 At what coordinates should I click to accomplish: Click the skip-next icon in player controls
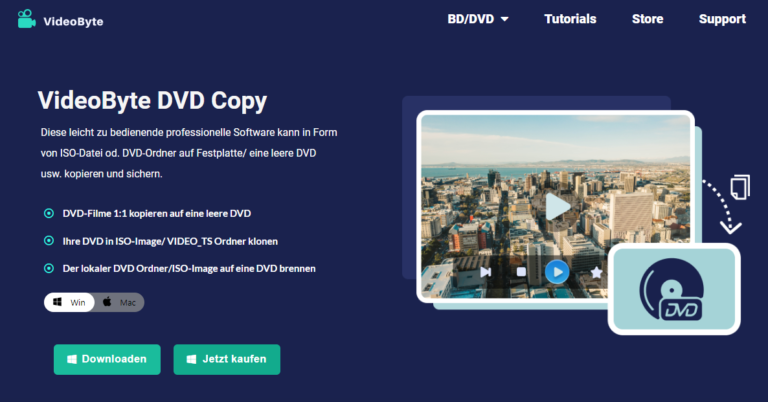485,271
